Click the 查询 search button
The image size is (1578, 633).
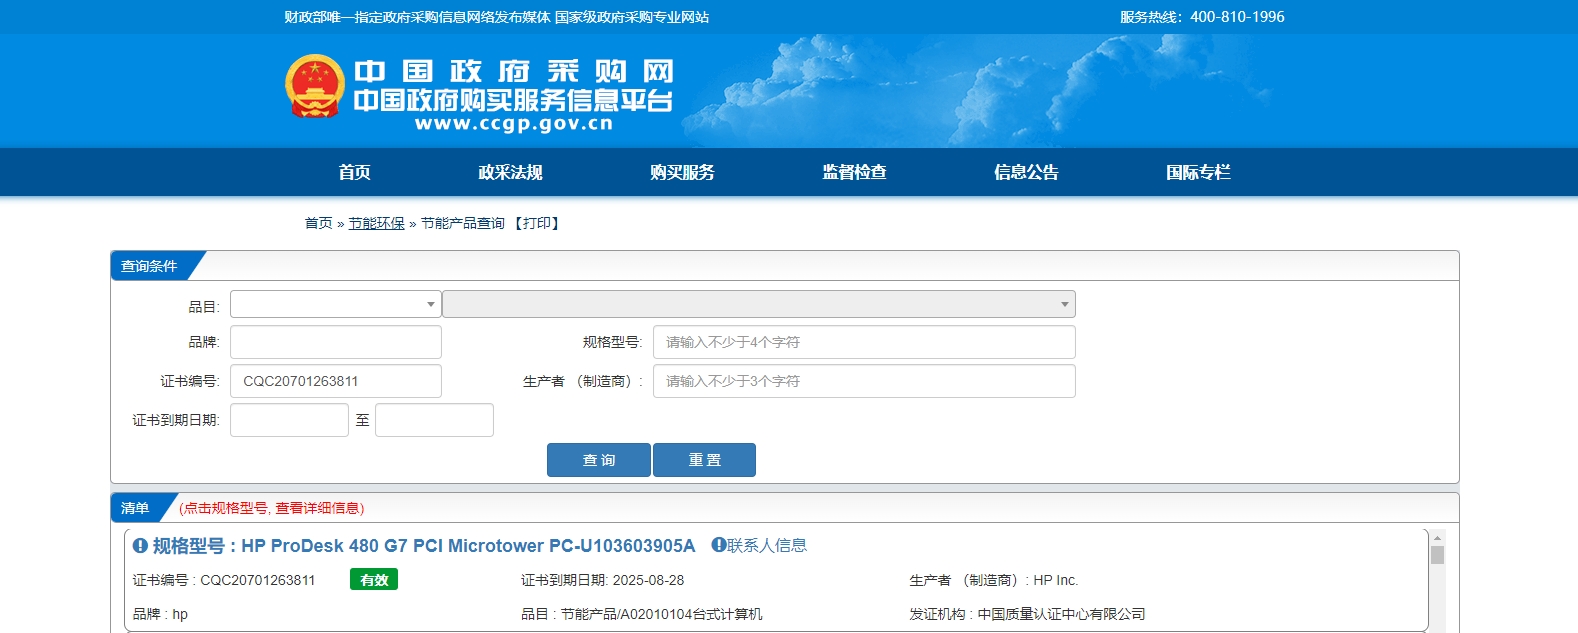click(x=599, y=460)
